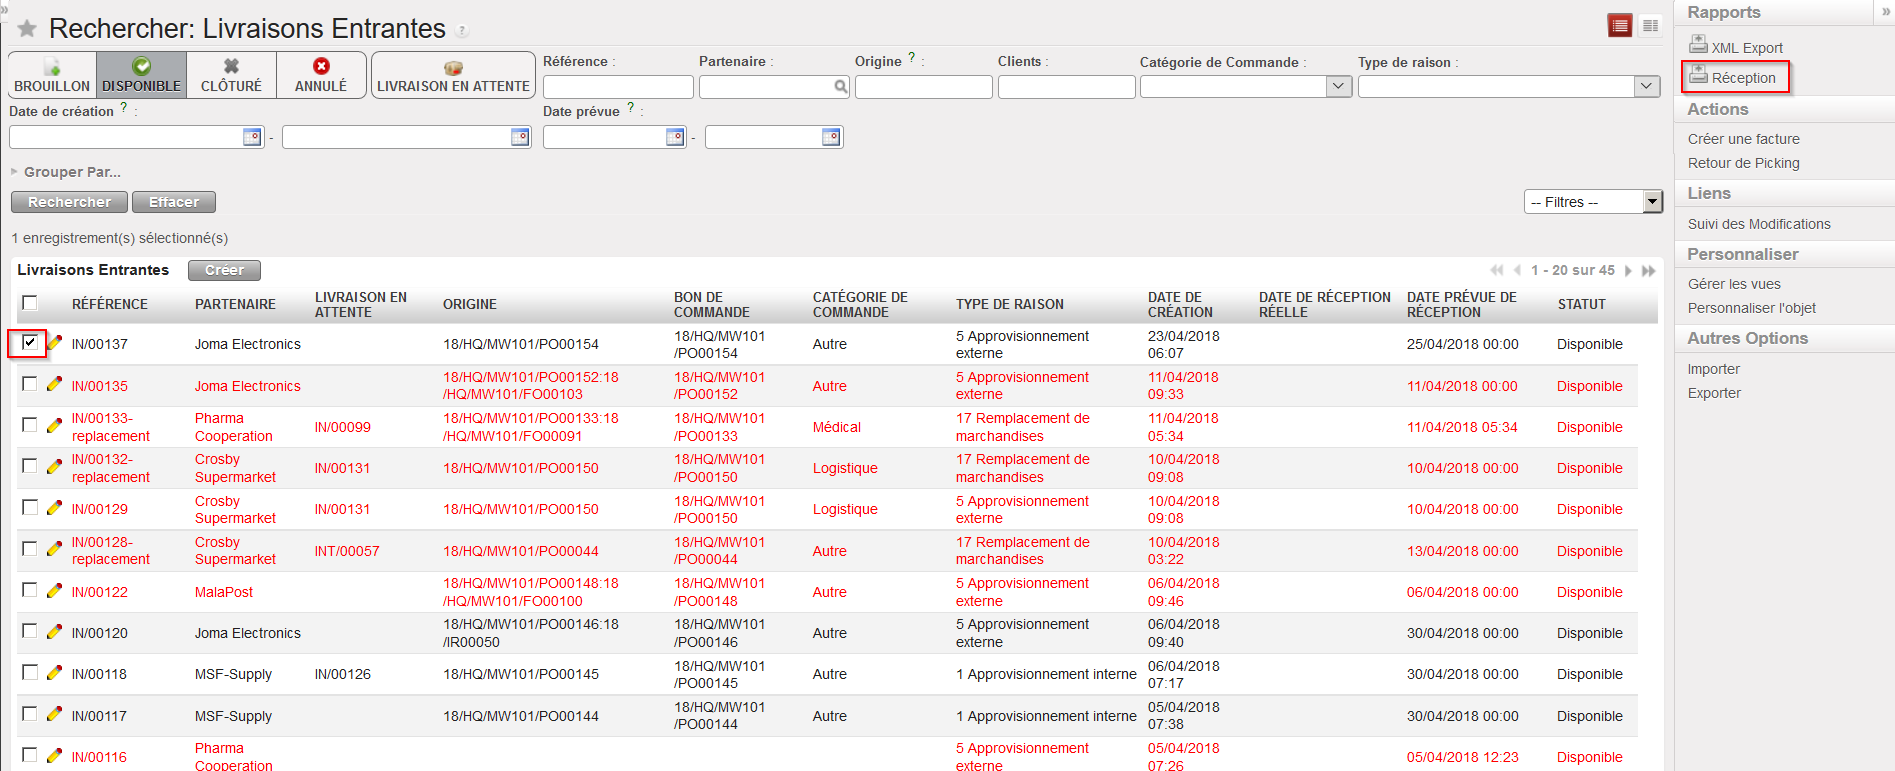
Task: Toggle the select-all header checkbox
Action: (x=30, y=303)
